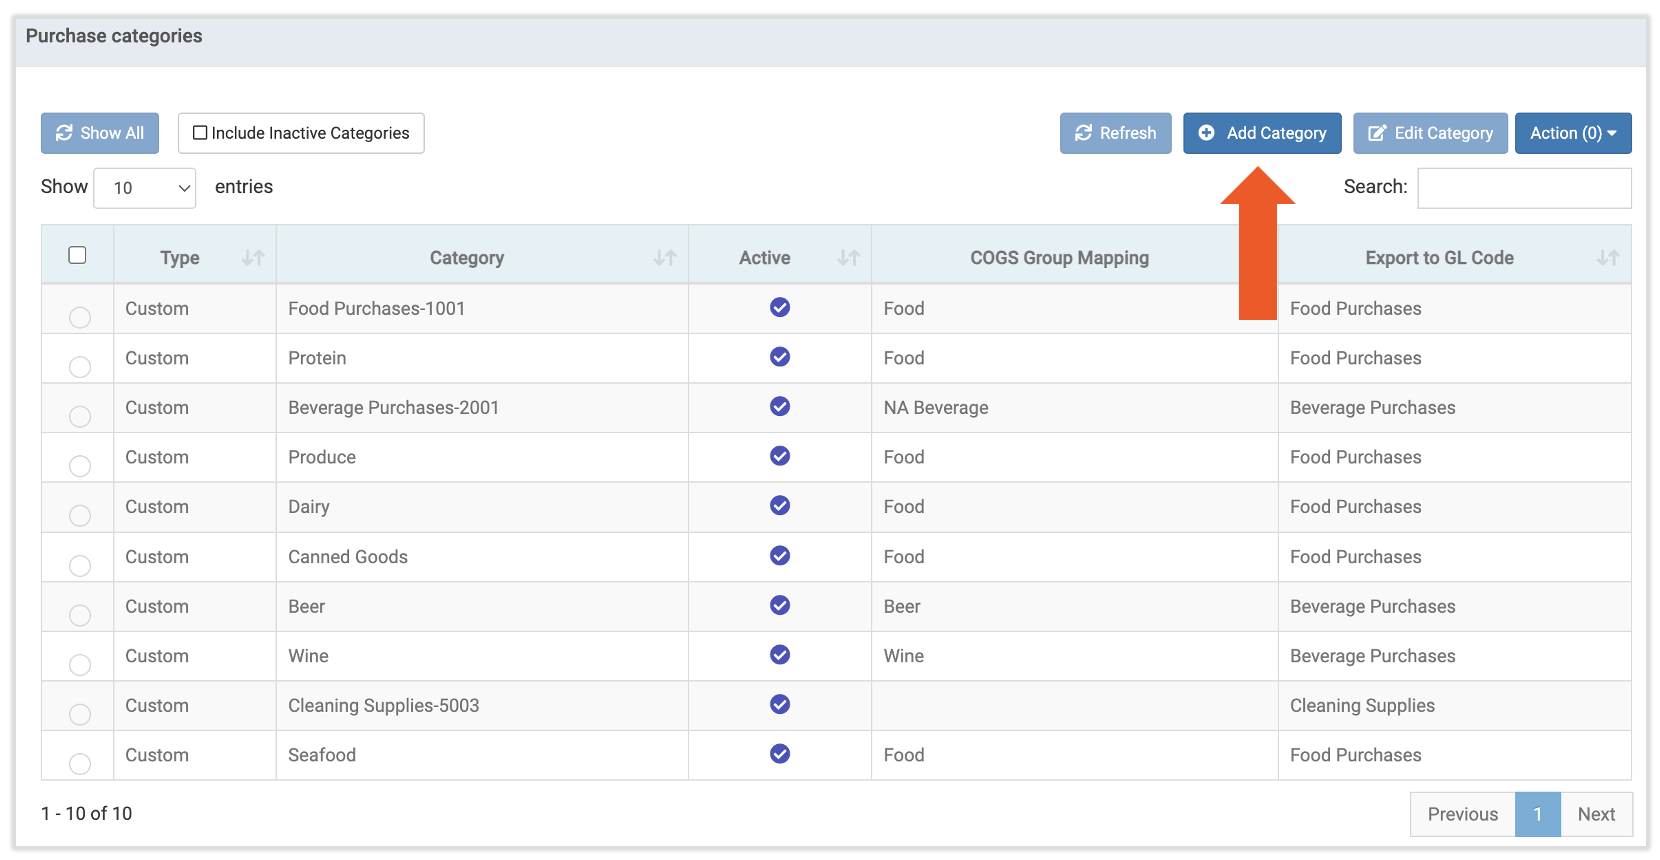
Task: Enable Include Inactive Categories checkbox
Action: tap(200, 133)
